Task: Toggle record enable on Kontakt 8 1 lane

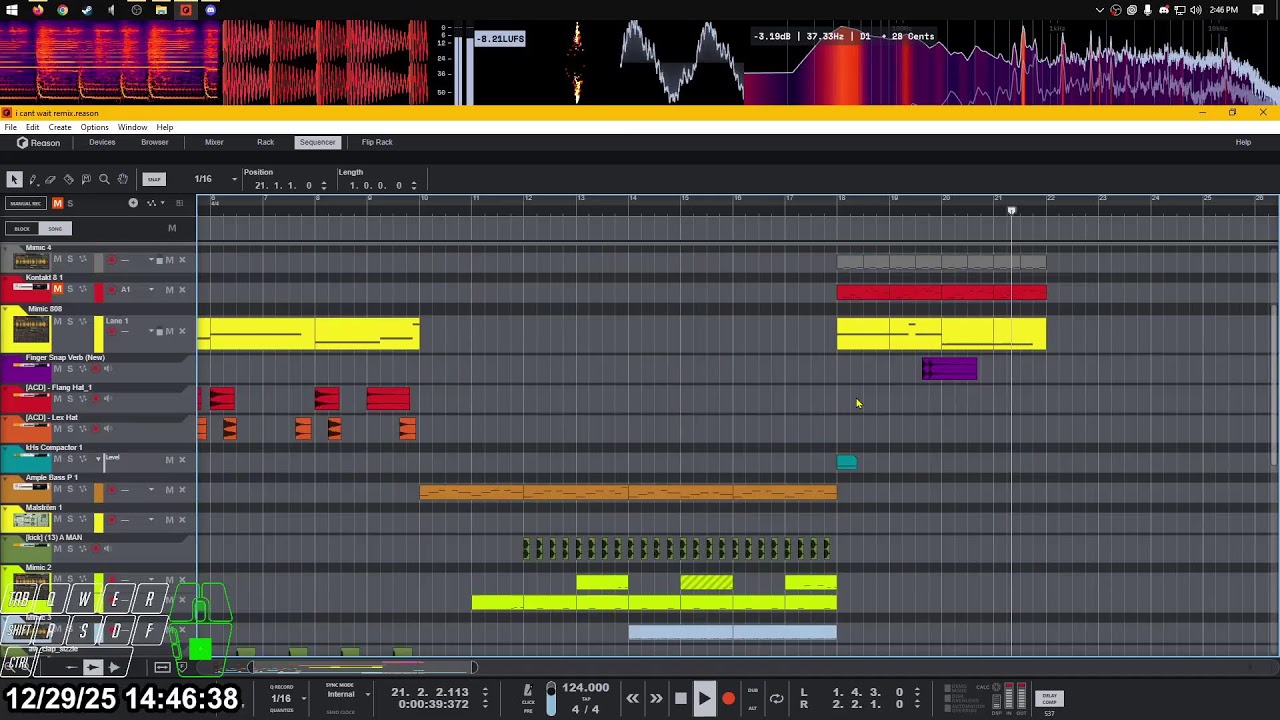Action: 111,289
